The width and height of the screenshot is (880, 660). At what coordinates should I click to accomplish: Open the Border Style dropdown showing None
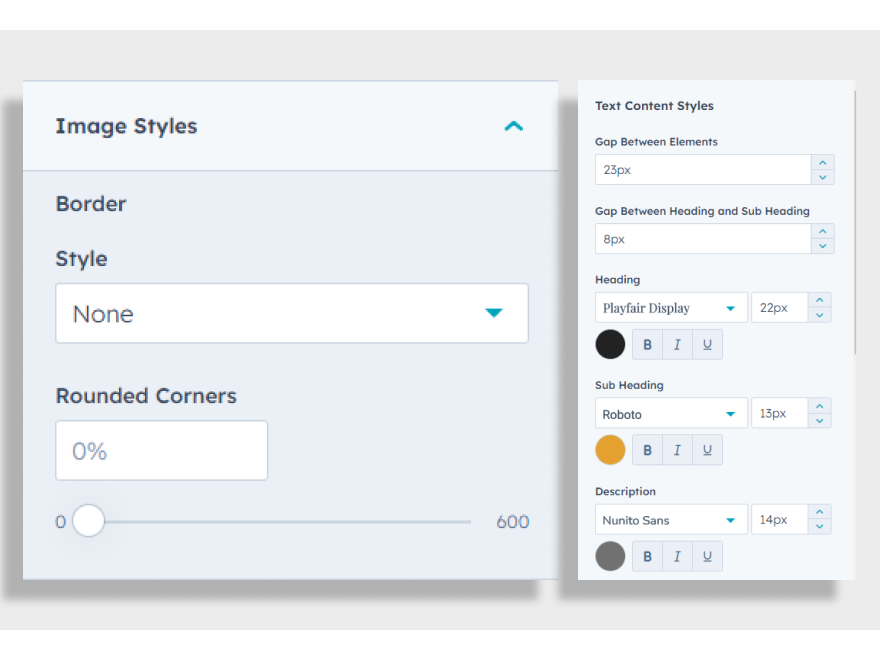(x=291, y=313)
